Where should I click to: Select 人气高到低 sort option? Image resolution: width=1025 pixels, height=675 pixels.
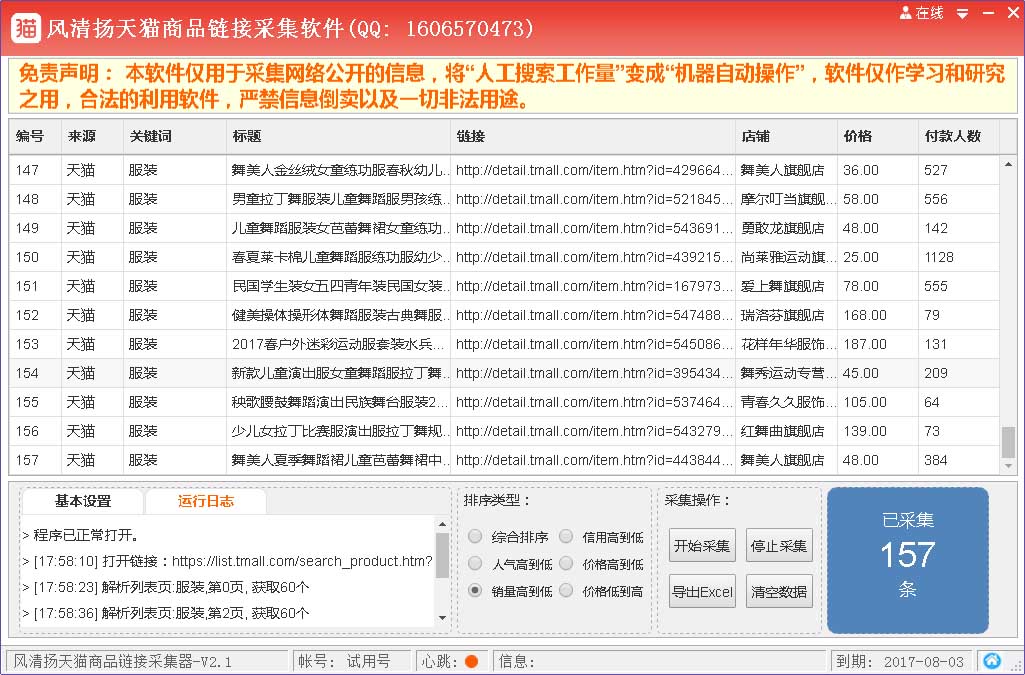point(475,563)
